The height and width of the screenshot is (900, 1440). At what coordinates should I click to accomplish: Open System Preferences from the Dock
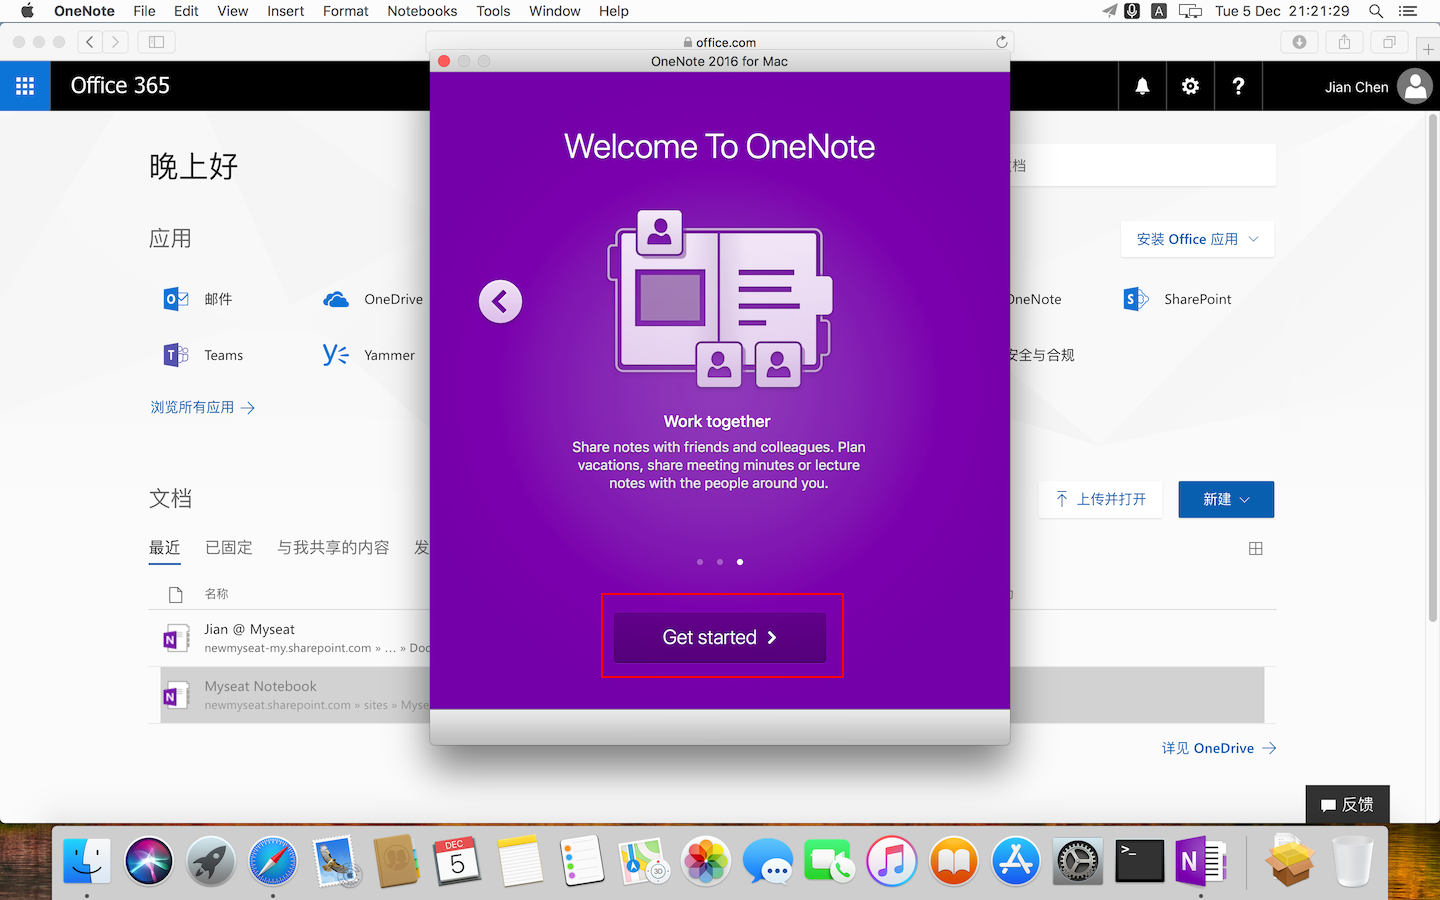[x=1078, y=861]
